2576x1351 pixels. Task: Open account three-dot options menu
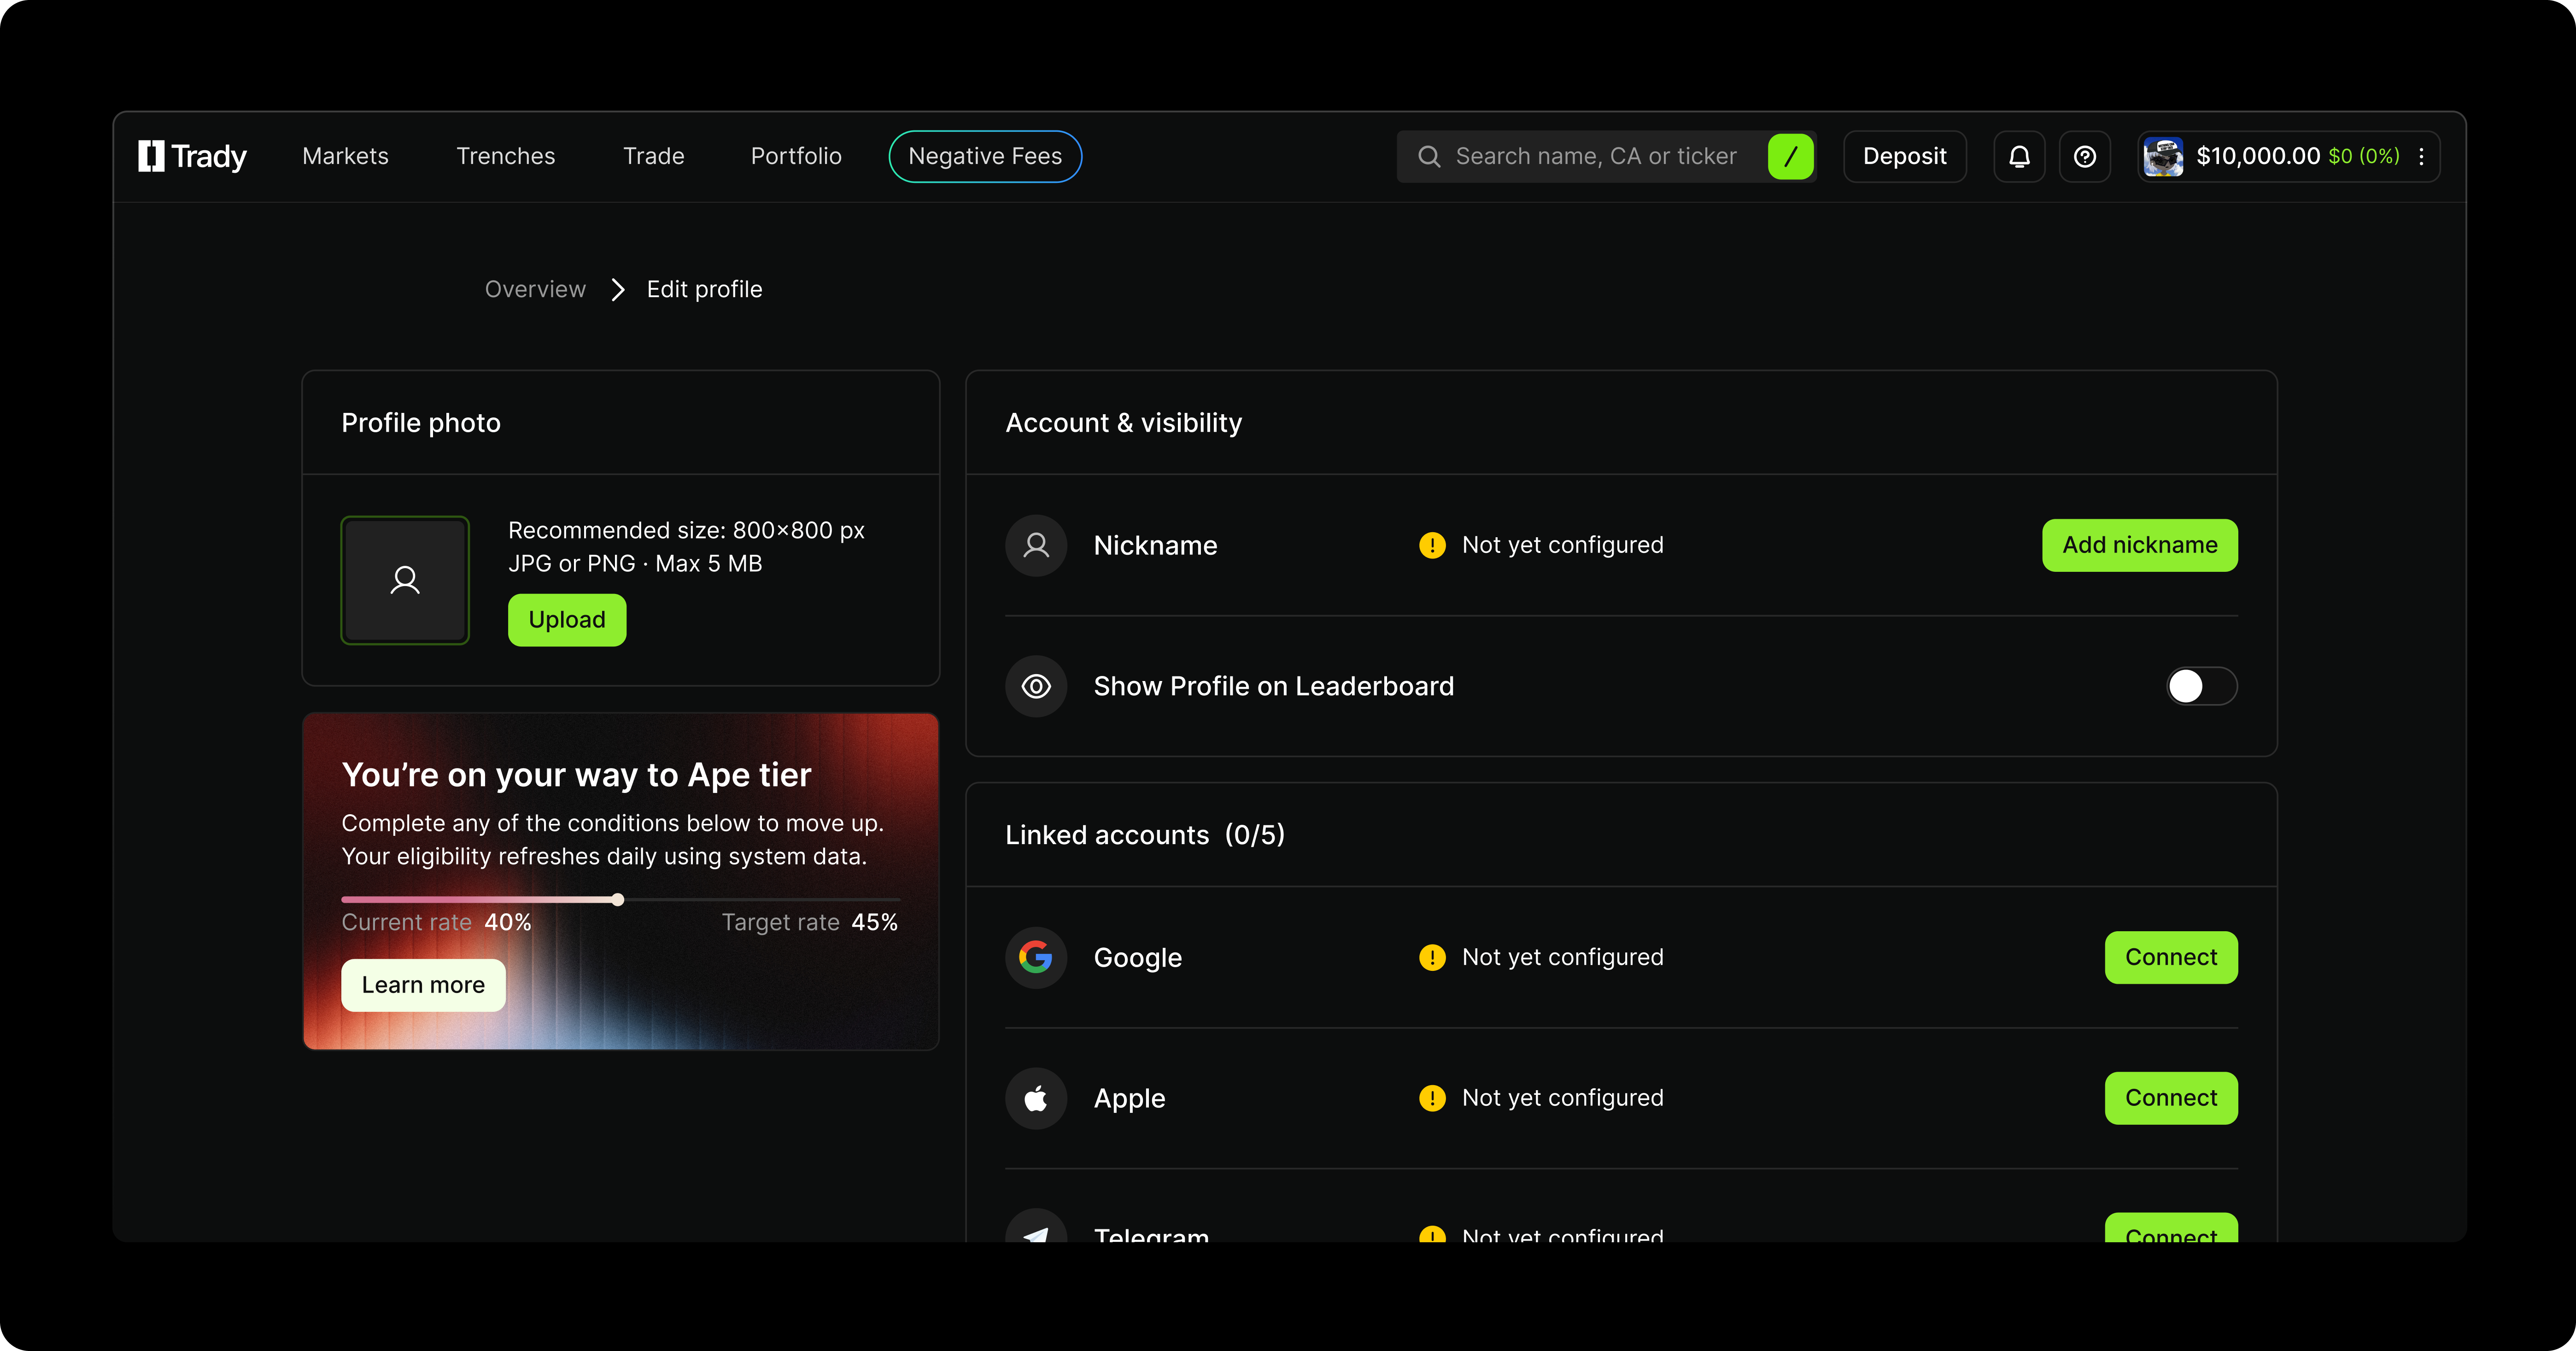[x=2421, y=157]
